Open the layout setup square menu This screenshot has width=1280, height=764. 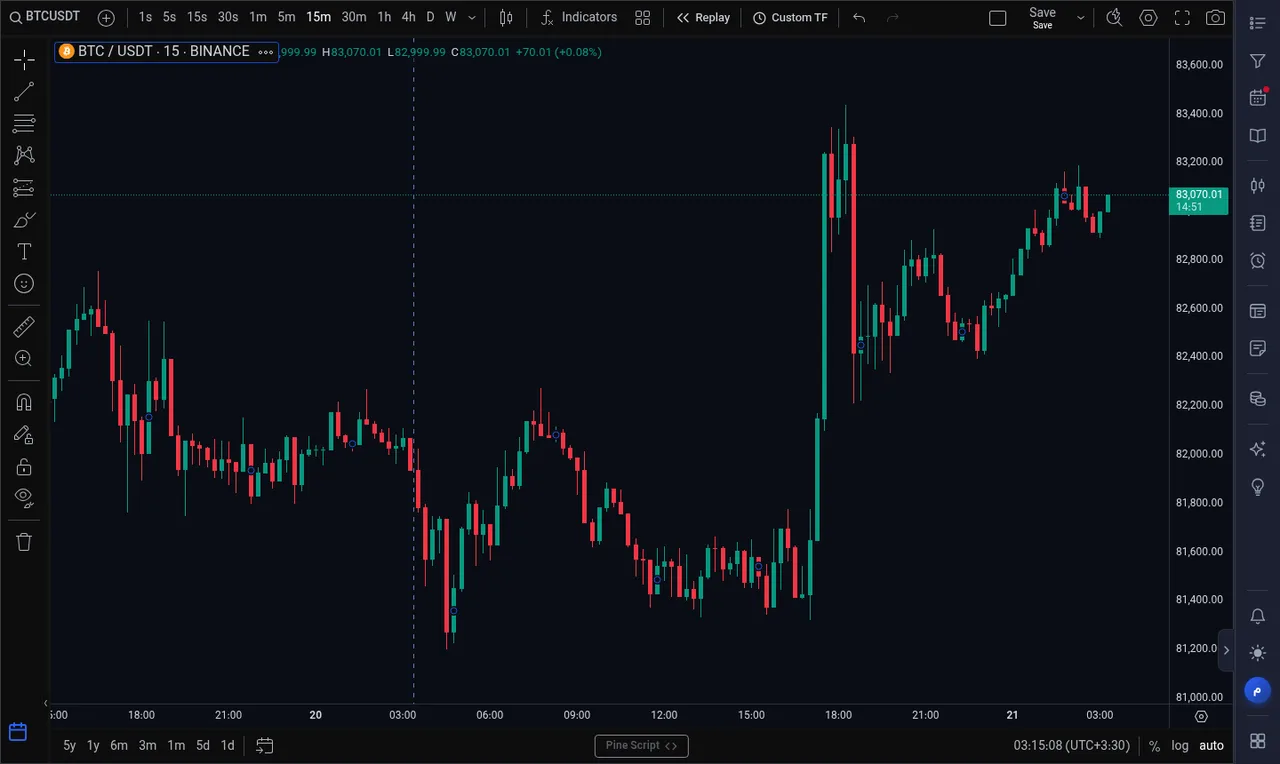(997, 18)
